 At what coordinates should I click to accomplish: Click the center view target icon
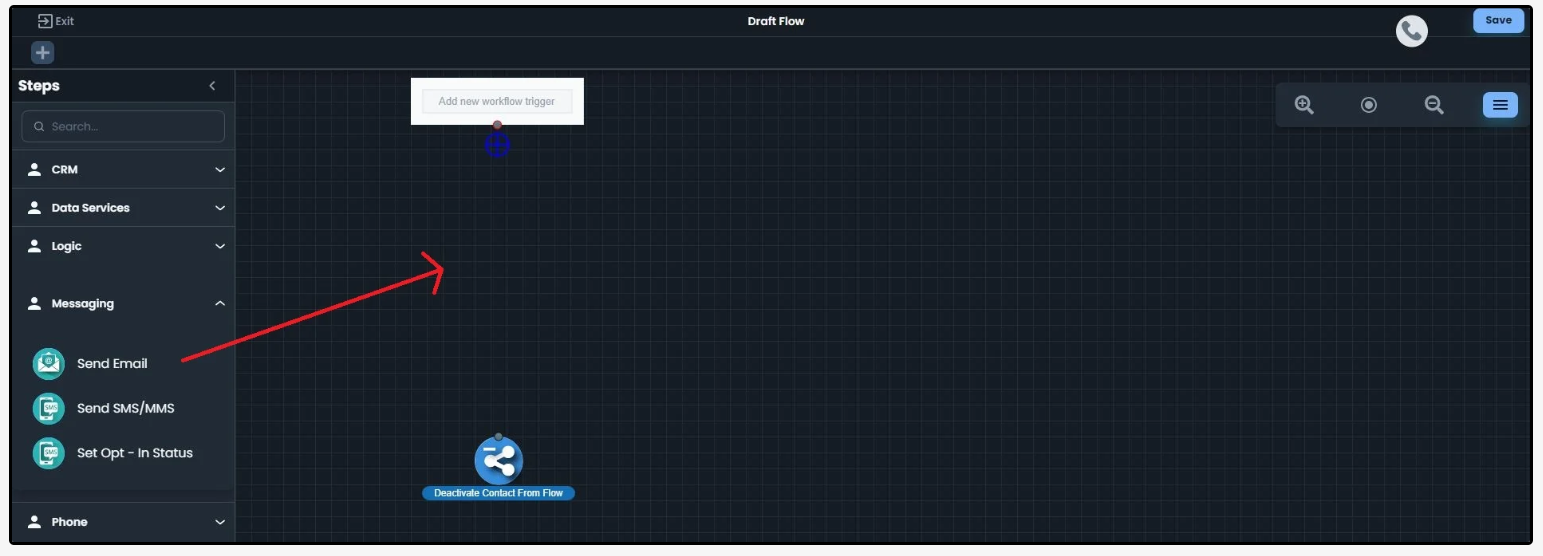click(x=1369, y=105)
